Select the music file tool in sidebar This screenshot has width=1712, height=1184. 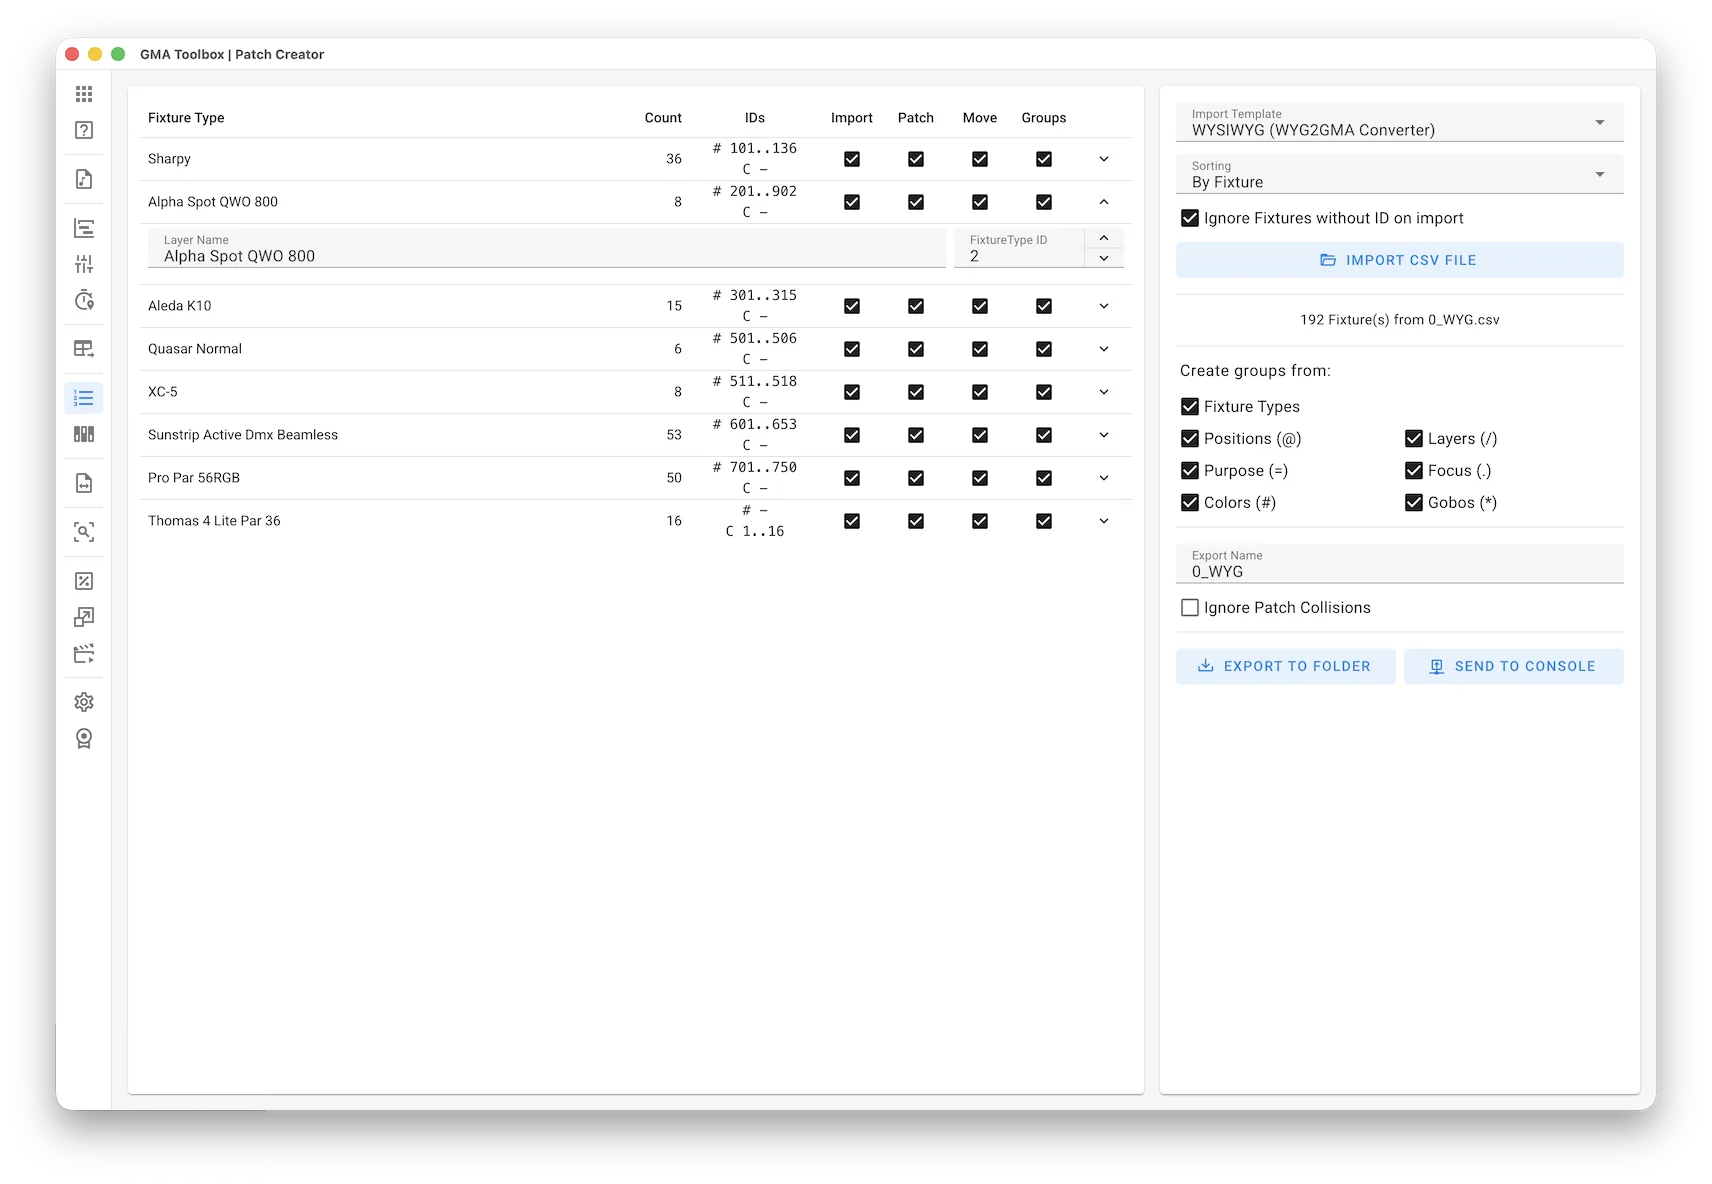pyautogui.click(x=84, y=179)
